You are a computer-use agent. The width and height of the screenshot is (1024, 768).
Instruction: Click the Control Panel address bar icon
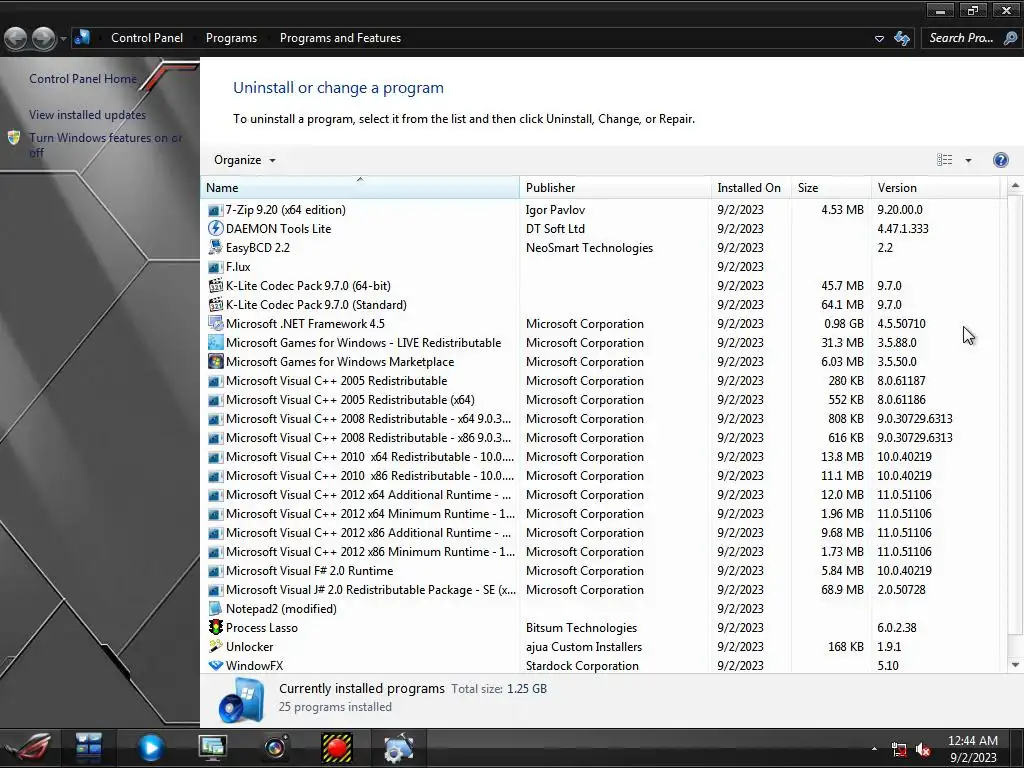pos(82,38)
